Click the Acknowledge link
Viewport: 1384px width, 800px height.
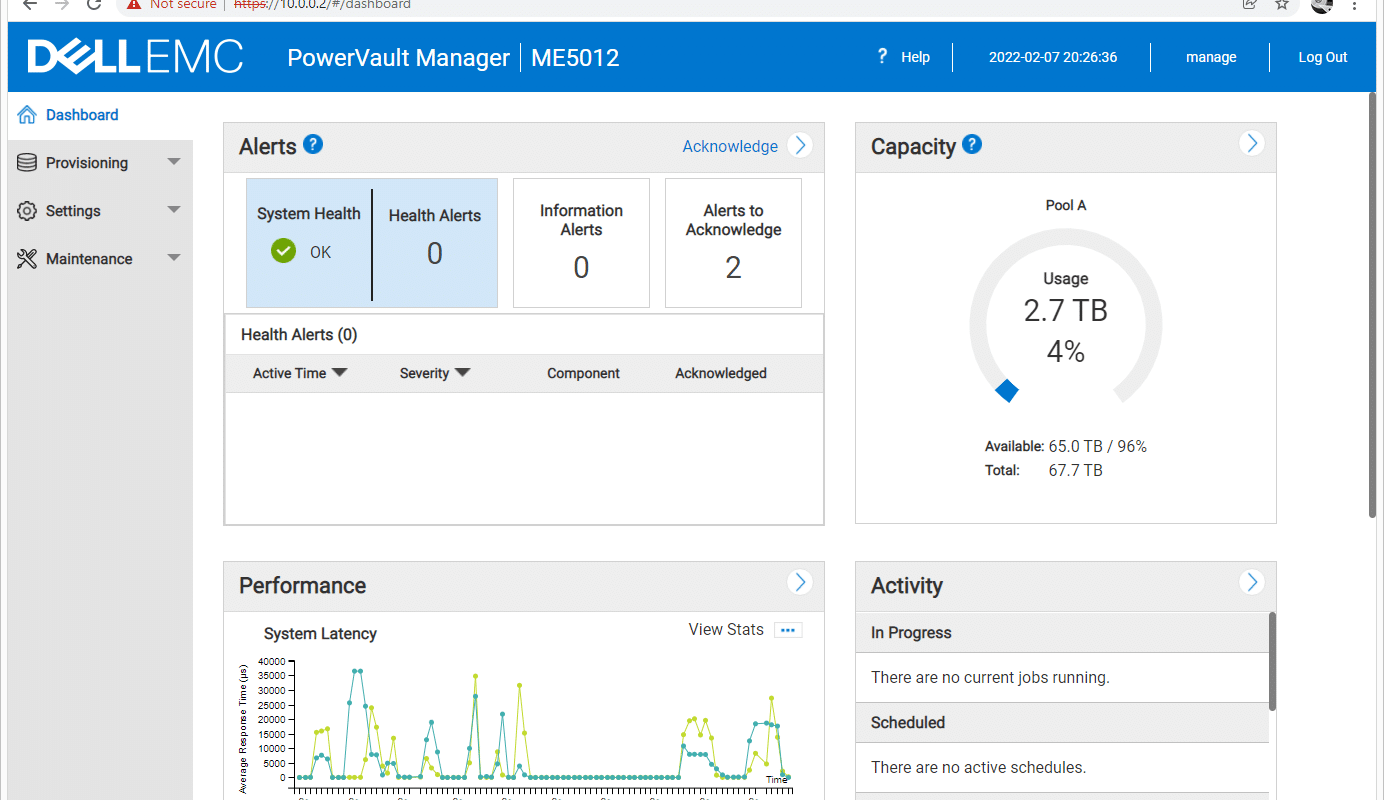[x=730, y=146]
